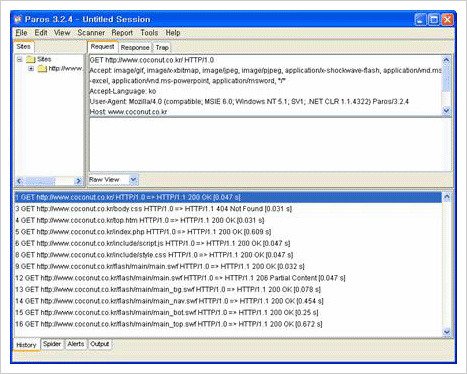Click the Sites root folder icon
The width and height of the screenshot is (467, 374).
pyautogui.click(x=31, y=59)
